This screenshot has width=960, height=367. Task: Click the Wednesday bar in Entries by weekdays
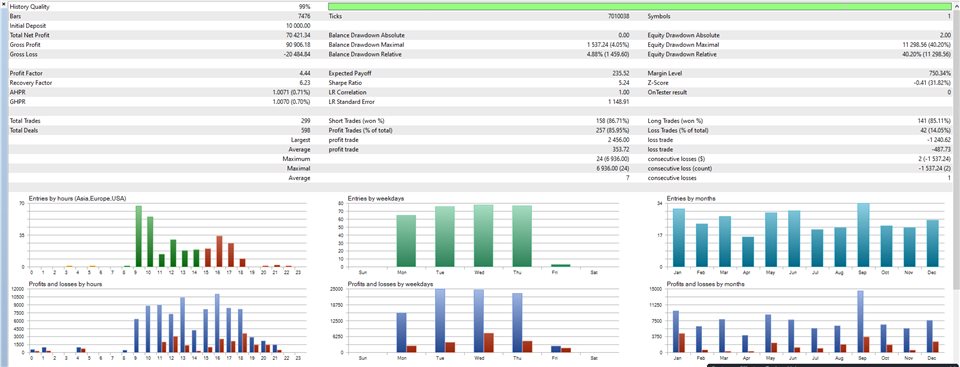point(483,236)
